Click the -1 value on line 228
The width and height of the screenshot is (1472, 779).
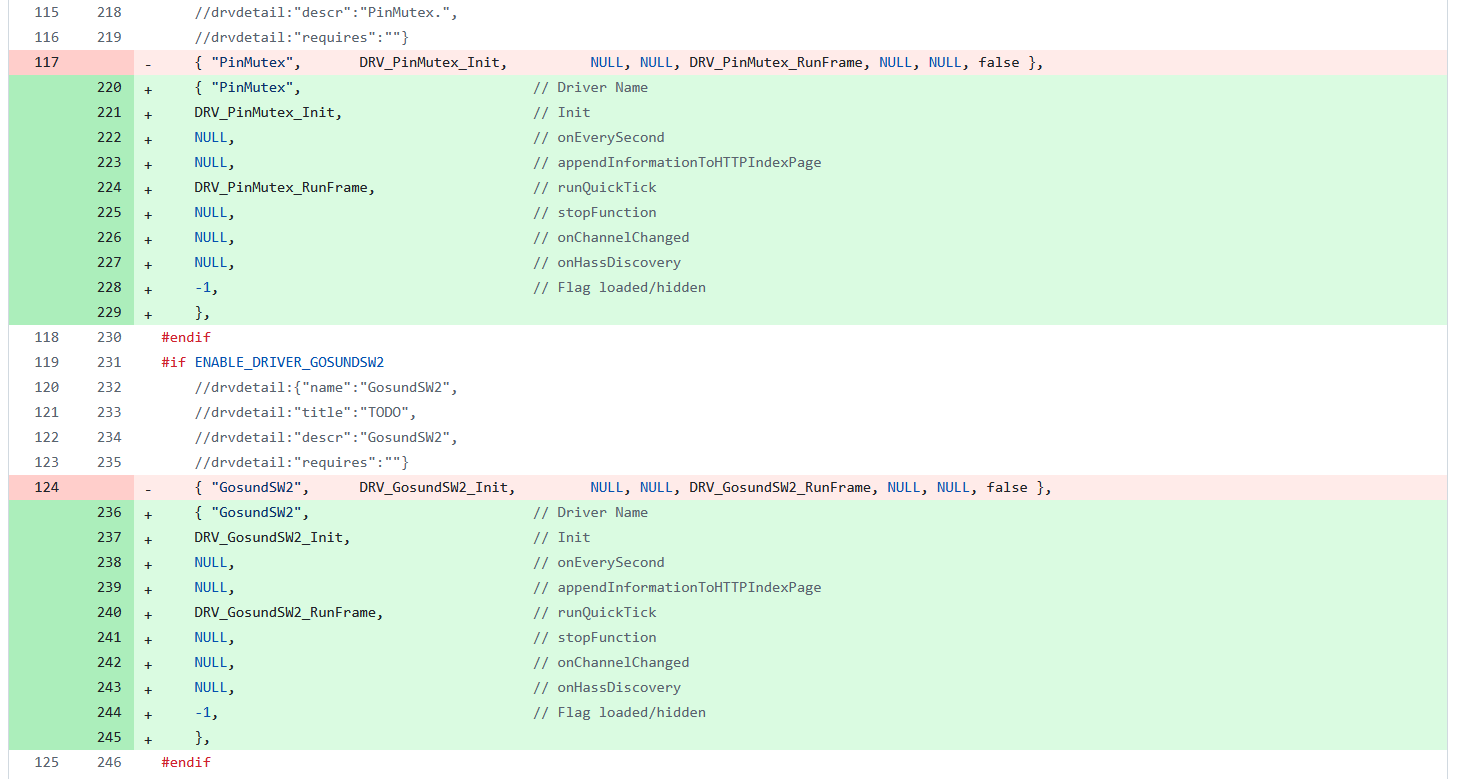click(x=205, y=287)
